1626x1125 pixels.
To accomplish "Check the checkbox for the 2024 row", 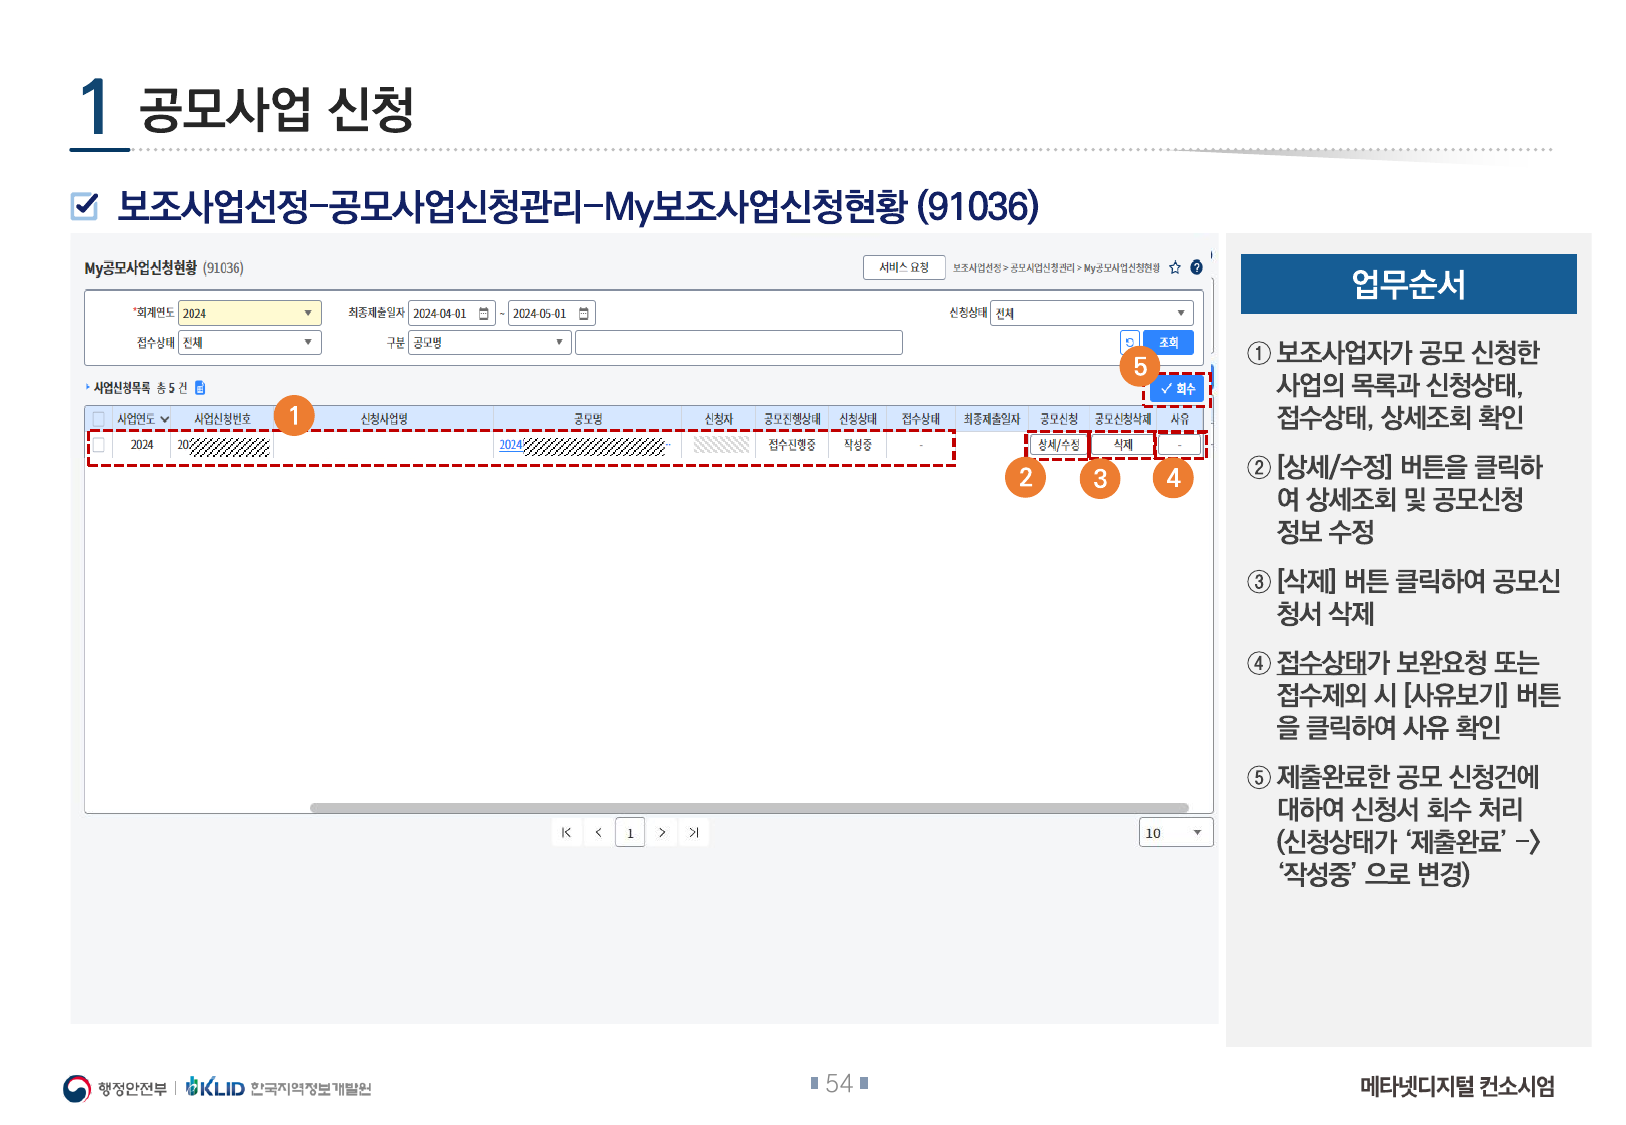I will [98, 445].
